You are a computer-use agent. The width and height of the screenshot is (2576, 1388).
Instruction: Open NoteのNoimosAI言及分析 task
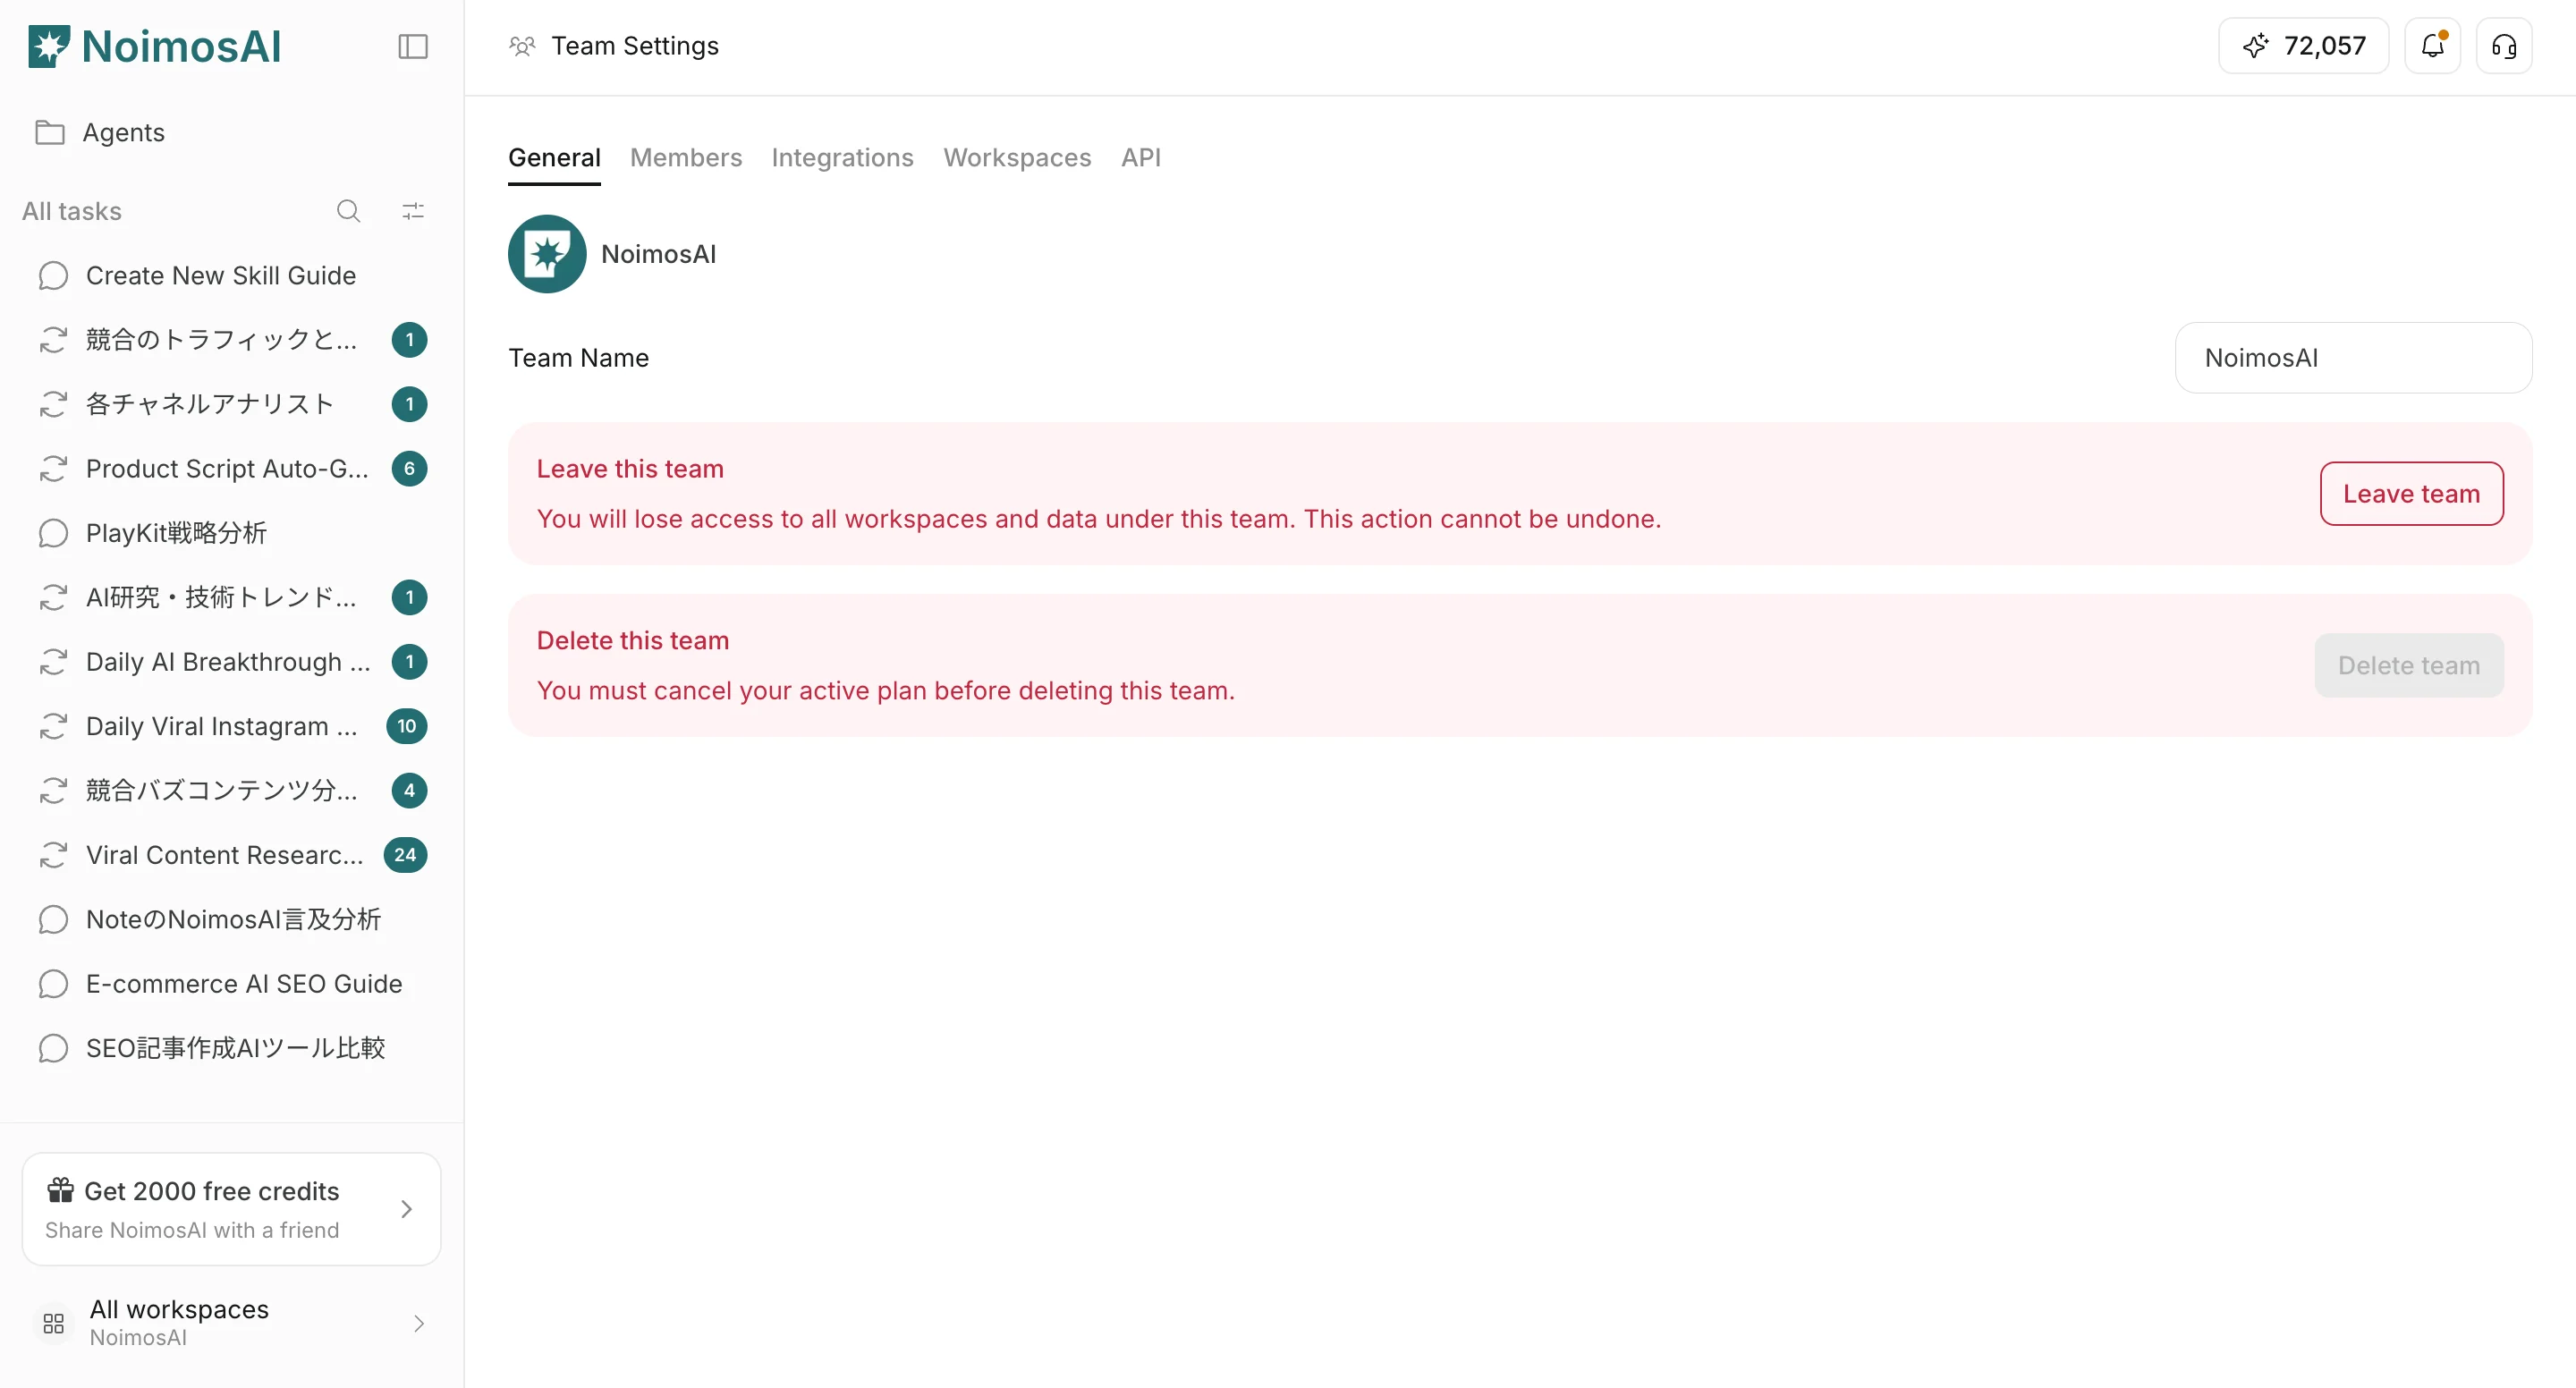coord(231,920)
